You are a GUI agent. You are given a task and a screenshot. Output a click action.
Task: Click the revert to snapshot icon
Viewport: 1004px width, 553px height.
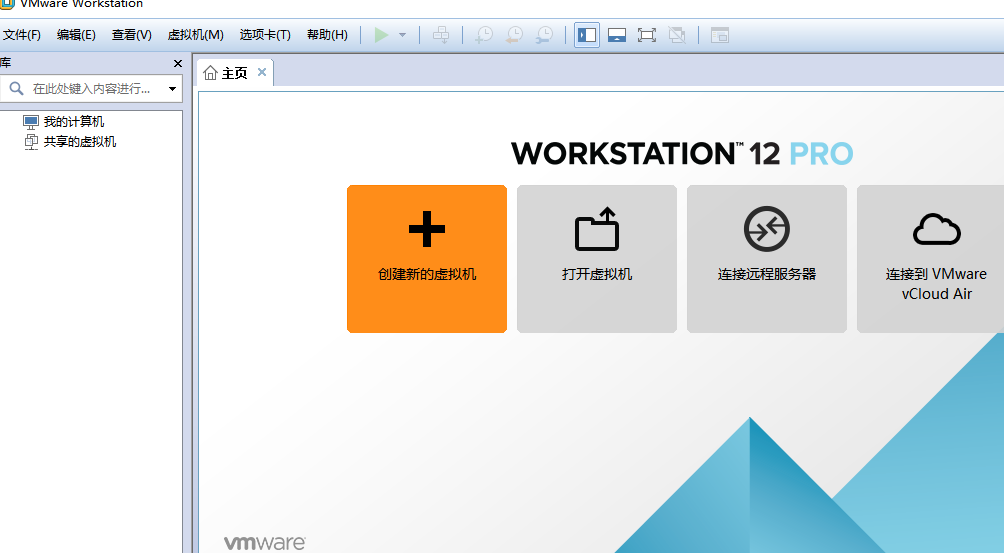point(514,35)
